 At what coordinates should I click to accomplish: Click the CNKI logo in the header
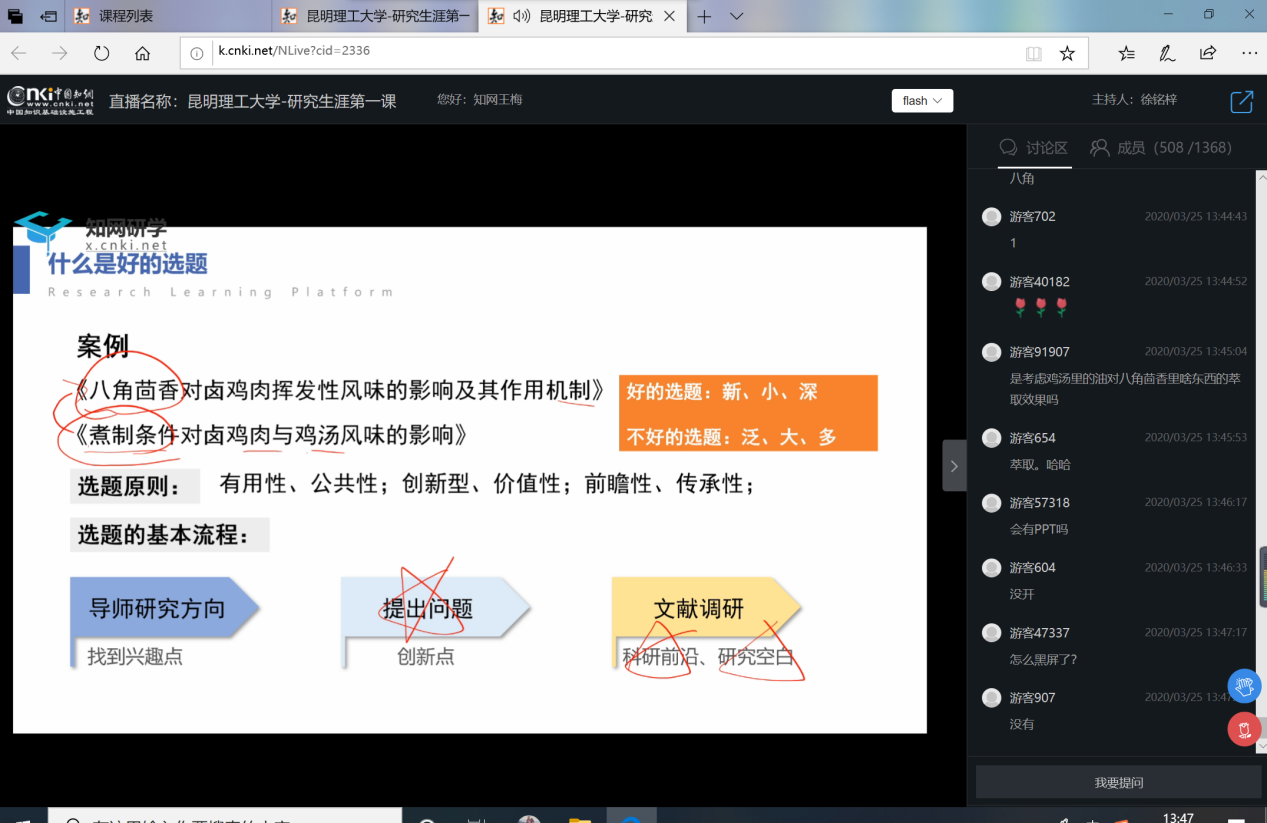pyautogui.click(x=50, y=100)
